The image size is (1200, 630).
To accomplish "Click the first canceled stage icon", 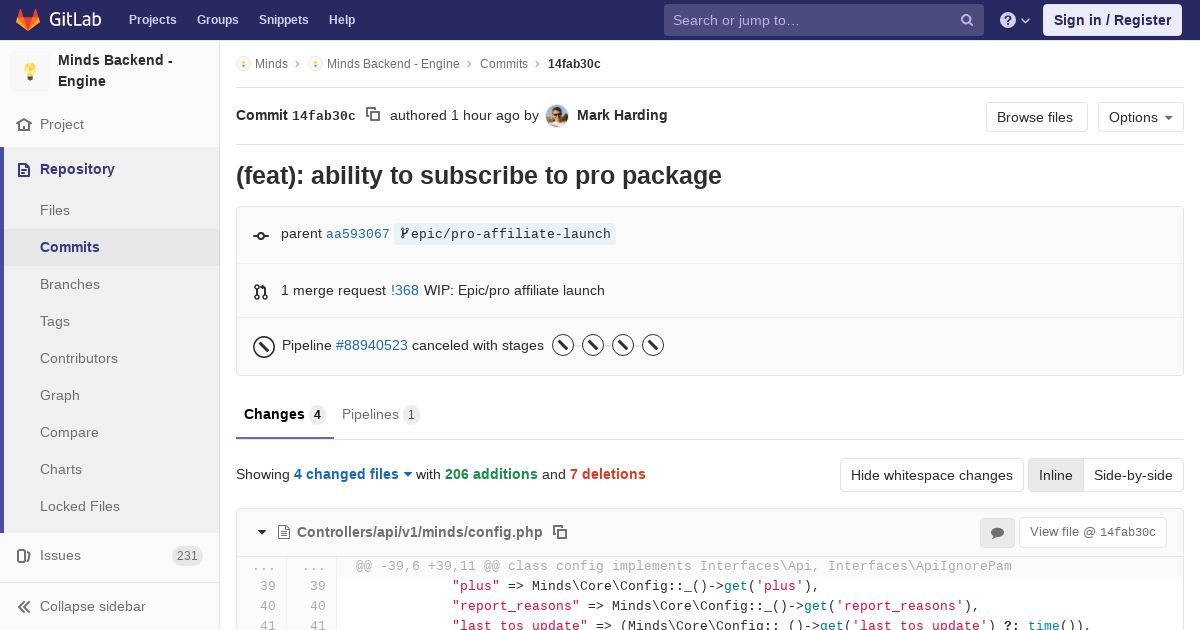I will tap(563, 346).
